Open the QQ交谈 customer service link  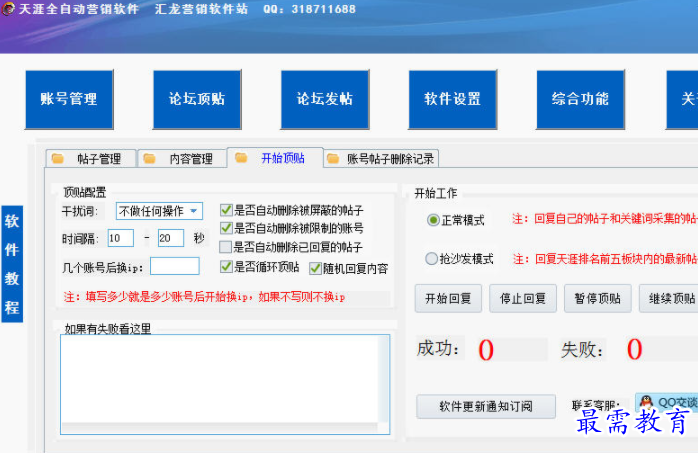click(x=666, y=402)
